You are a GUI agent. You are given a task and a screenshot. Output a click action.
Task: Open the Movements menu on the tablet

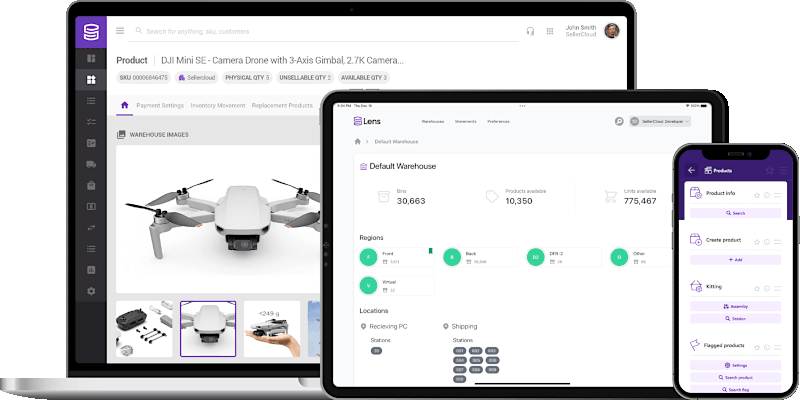pos(465,121)
